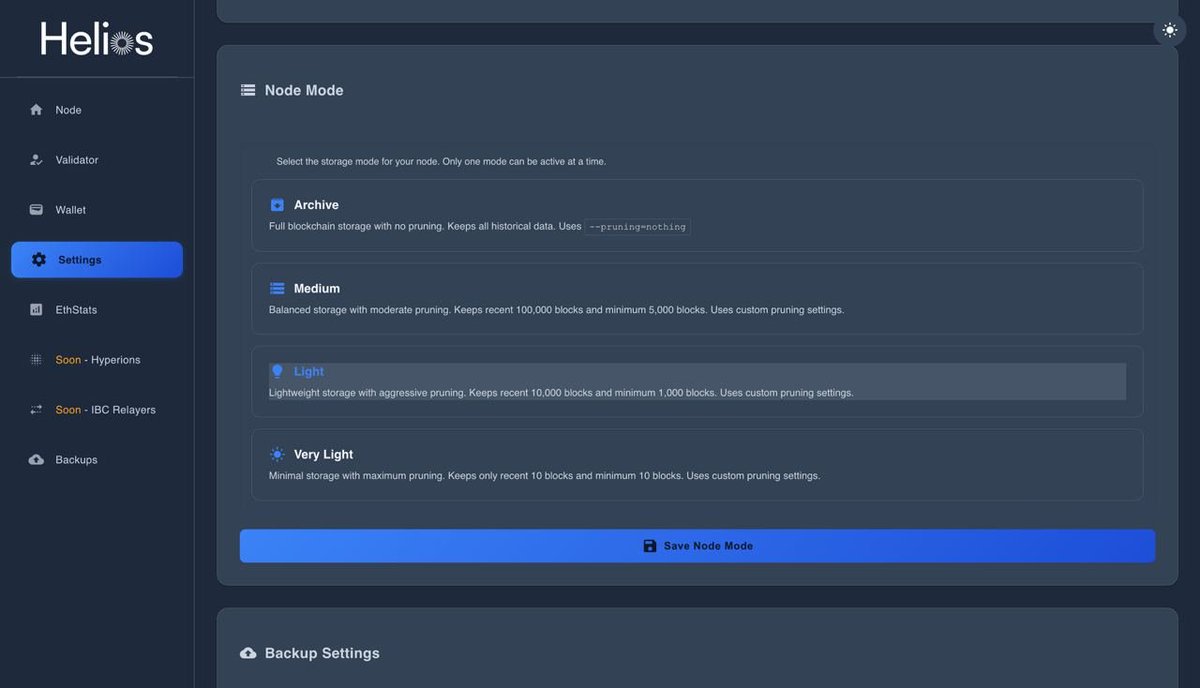The height and width of the screenshot is (688, 1200).
Task: Click the Settings gear icon
Action: [39, 260]
